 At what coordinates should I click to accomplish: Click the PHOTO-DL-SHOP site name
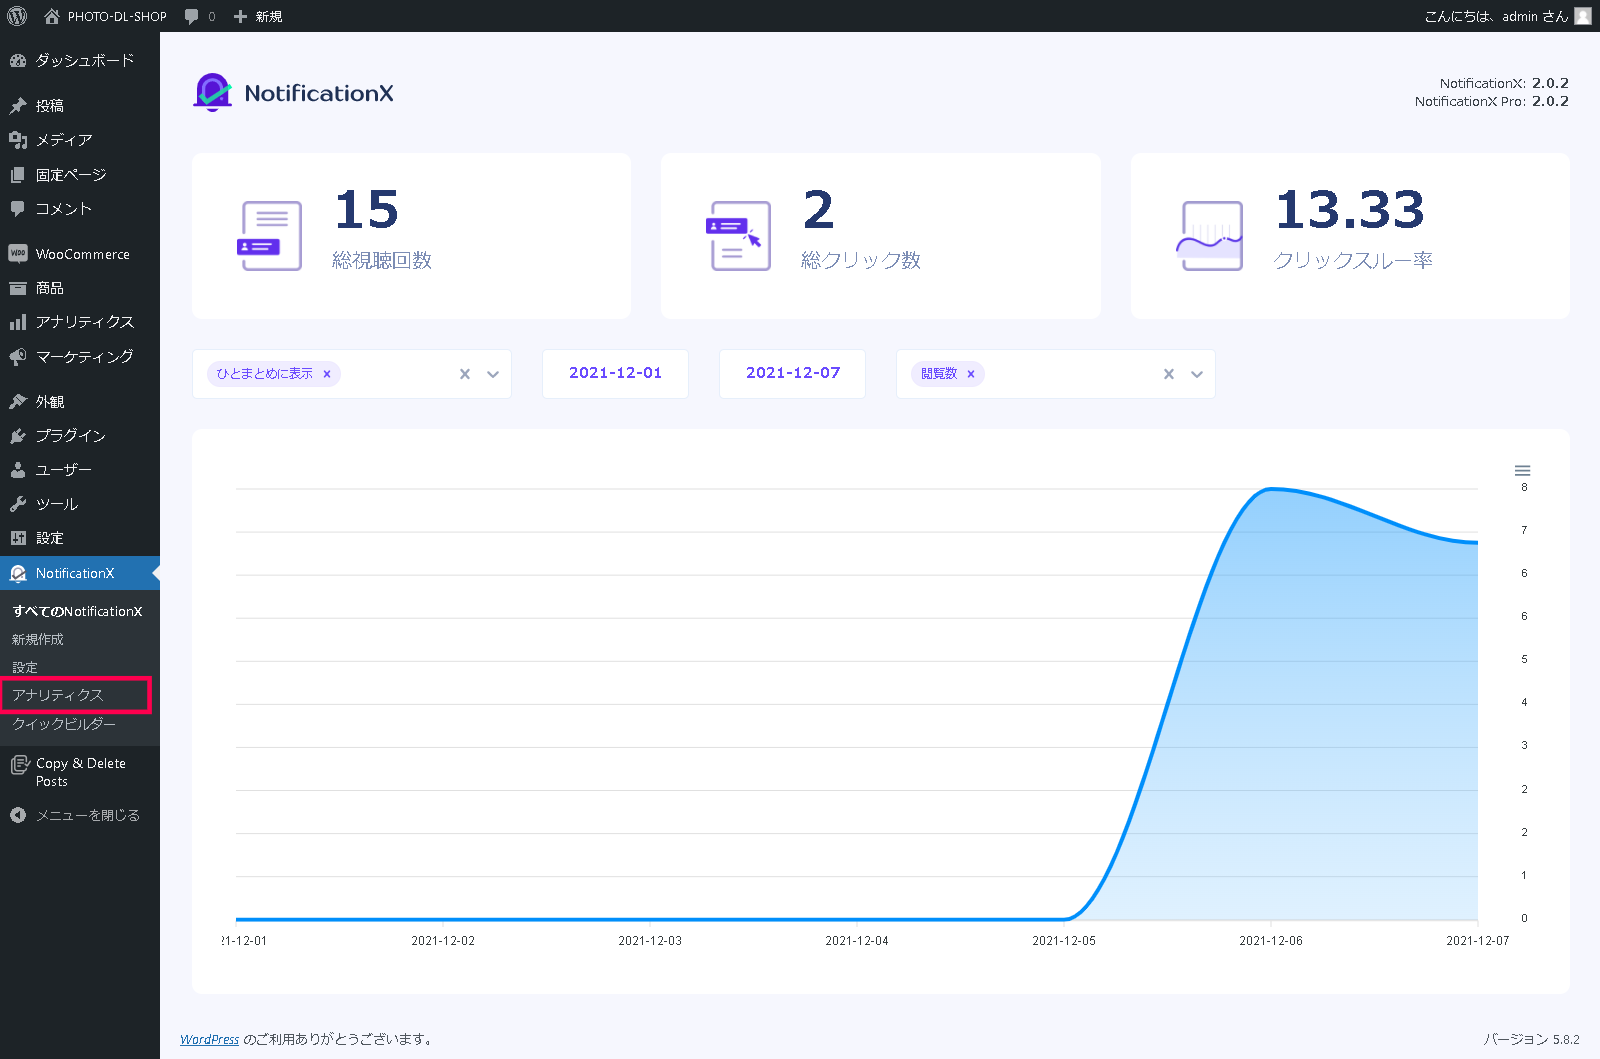117,16
